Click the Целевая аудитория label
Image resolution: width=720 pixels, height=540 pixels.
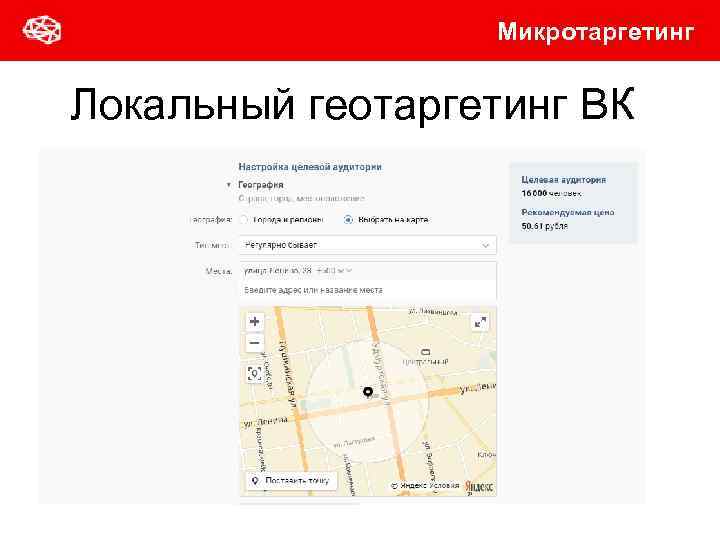(563, 180)
